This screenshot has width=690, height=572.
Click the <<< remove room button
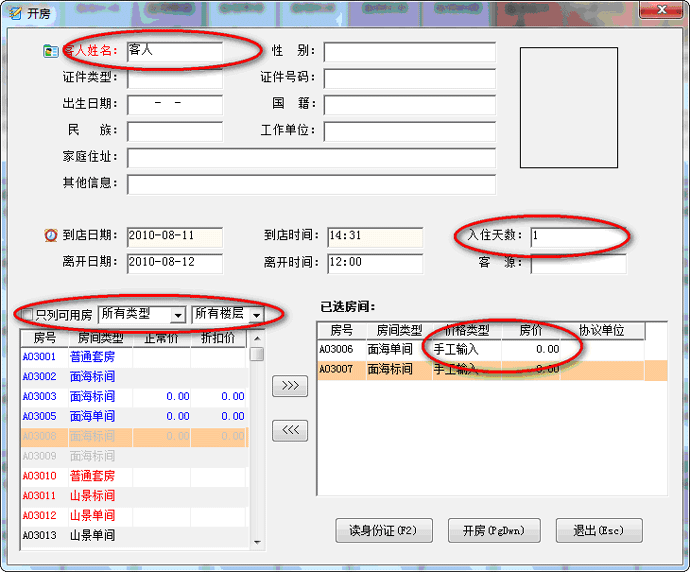click(x=290, y=430)
